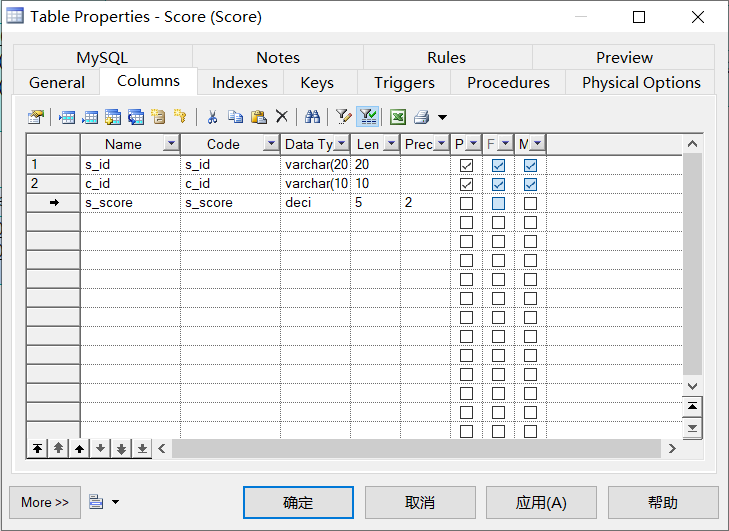Check the P checkbox for s_score row

(x=466, y=203)
